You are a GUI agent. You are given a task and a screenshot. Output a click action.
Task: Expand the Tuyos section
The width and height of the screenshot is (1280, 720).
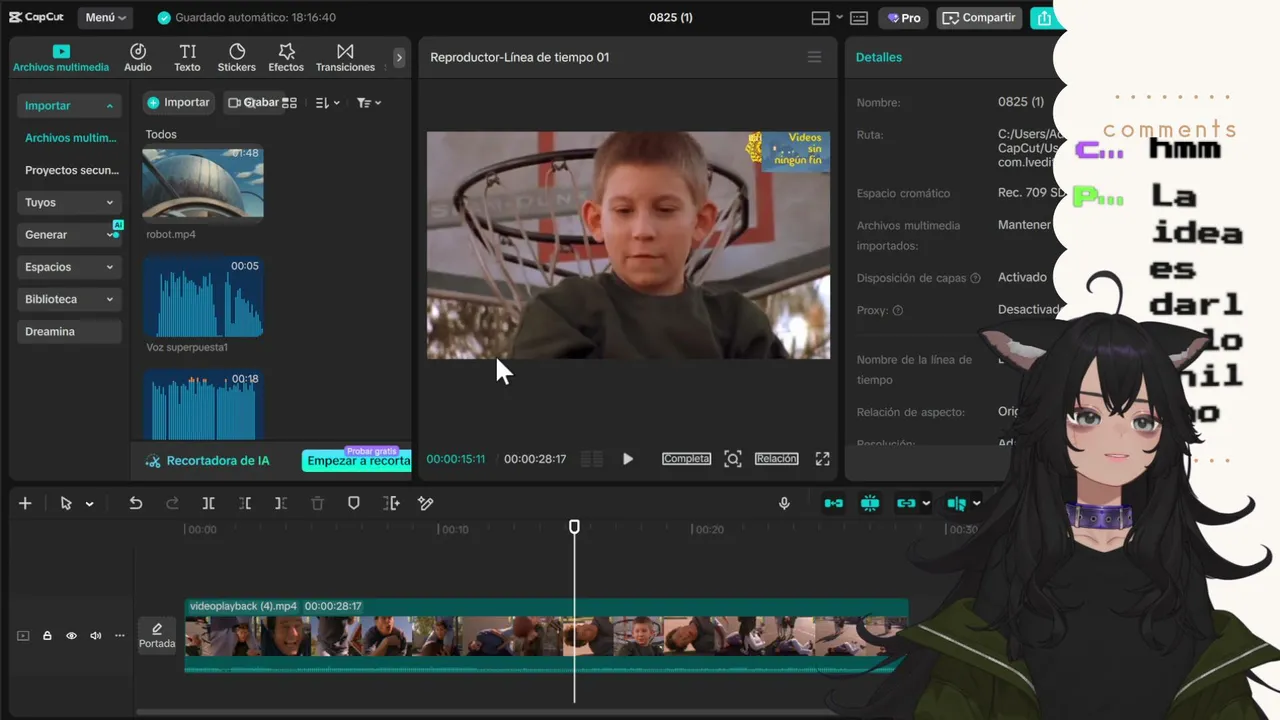tap(69, 202)
